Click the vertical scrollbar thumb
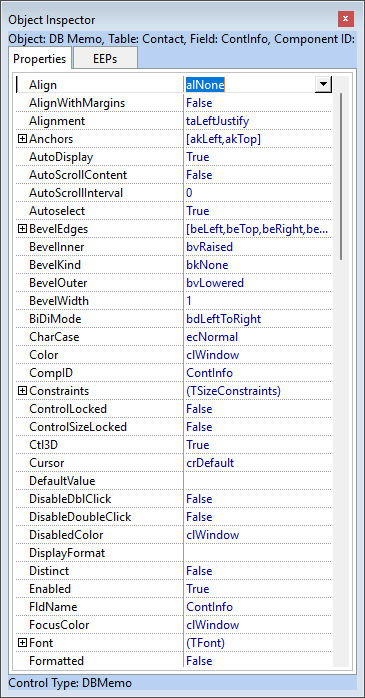The width and height of the screenshot is (365, 698). click(341, 176)
